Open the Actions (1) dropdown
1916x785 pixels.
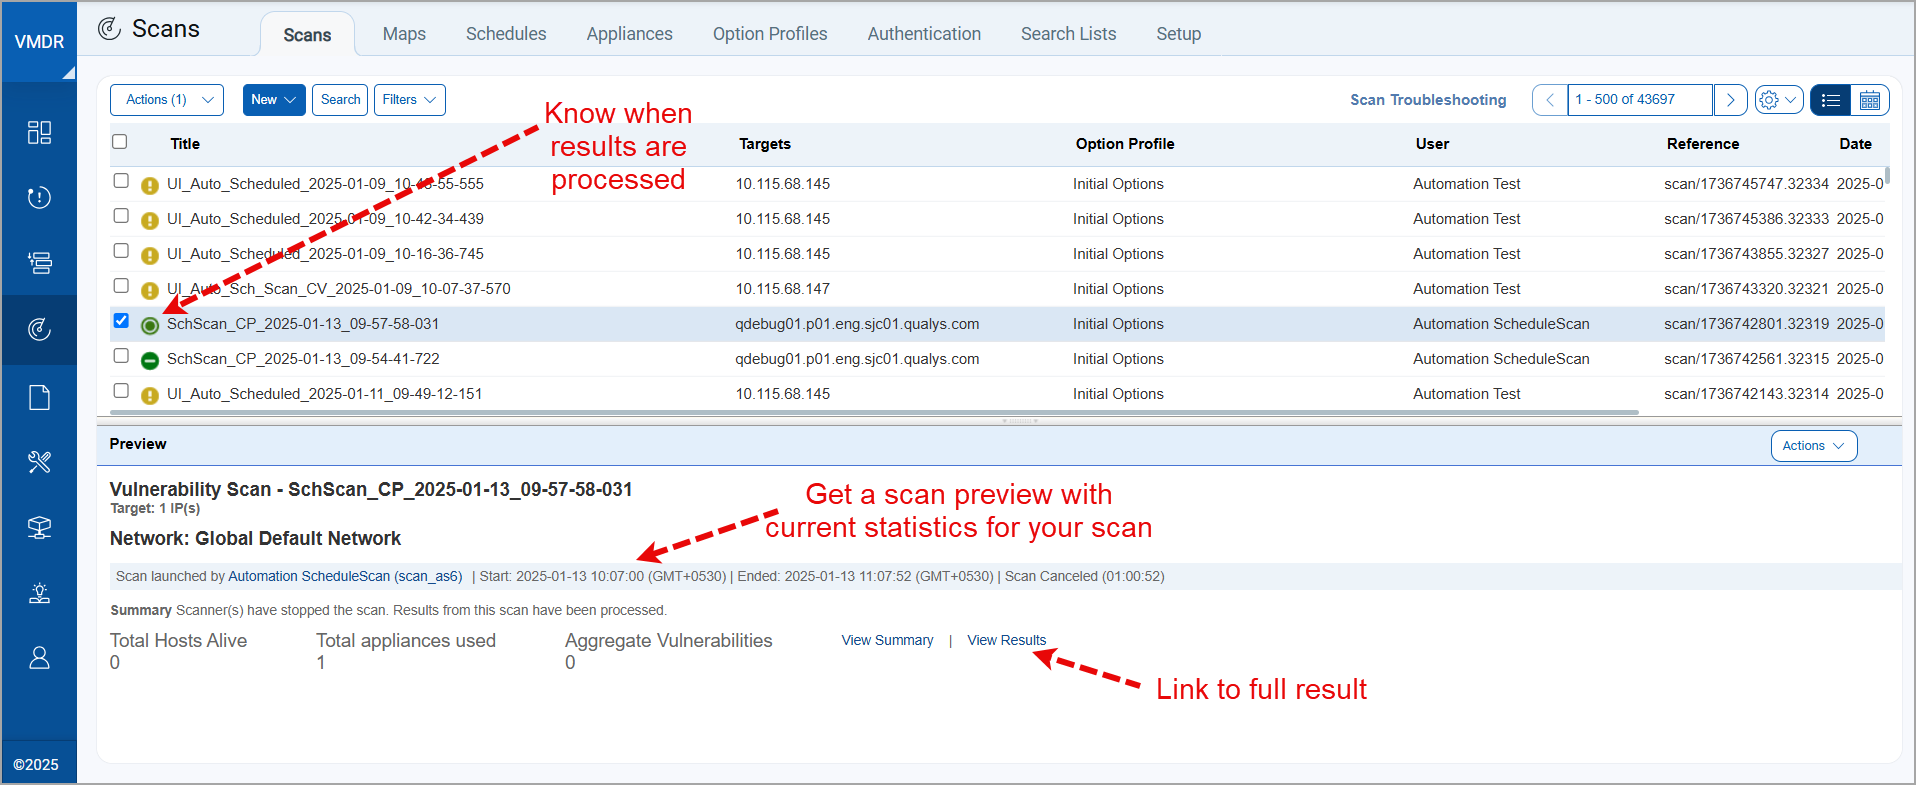point(167,100)
